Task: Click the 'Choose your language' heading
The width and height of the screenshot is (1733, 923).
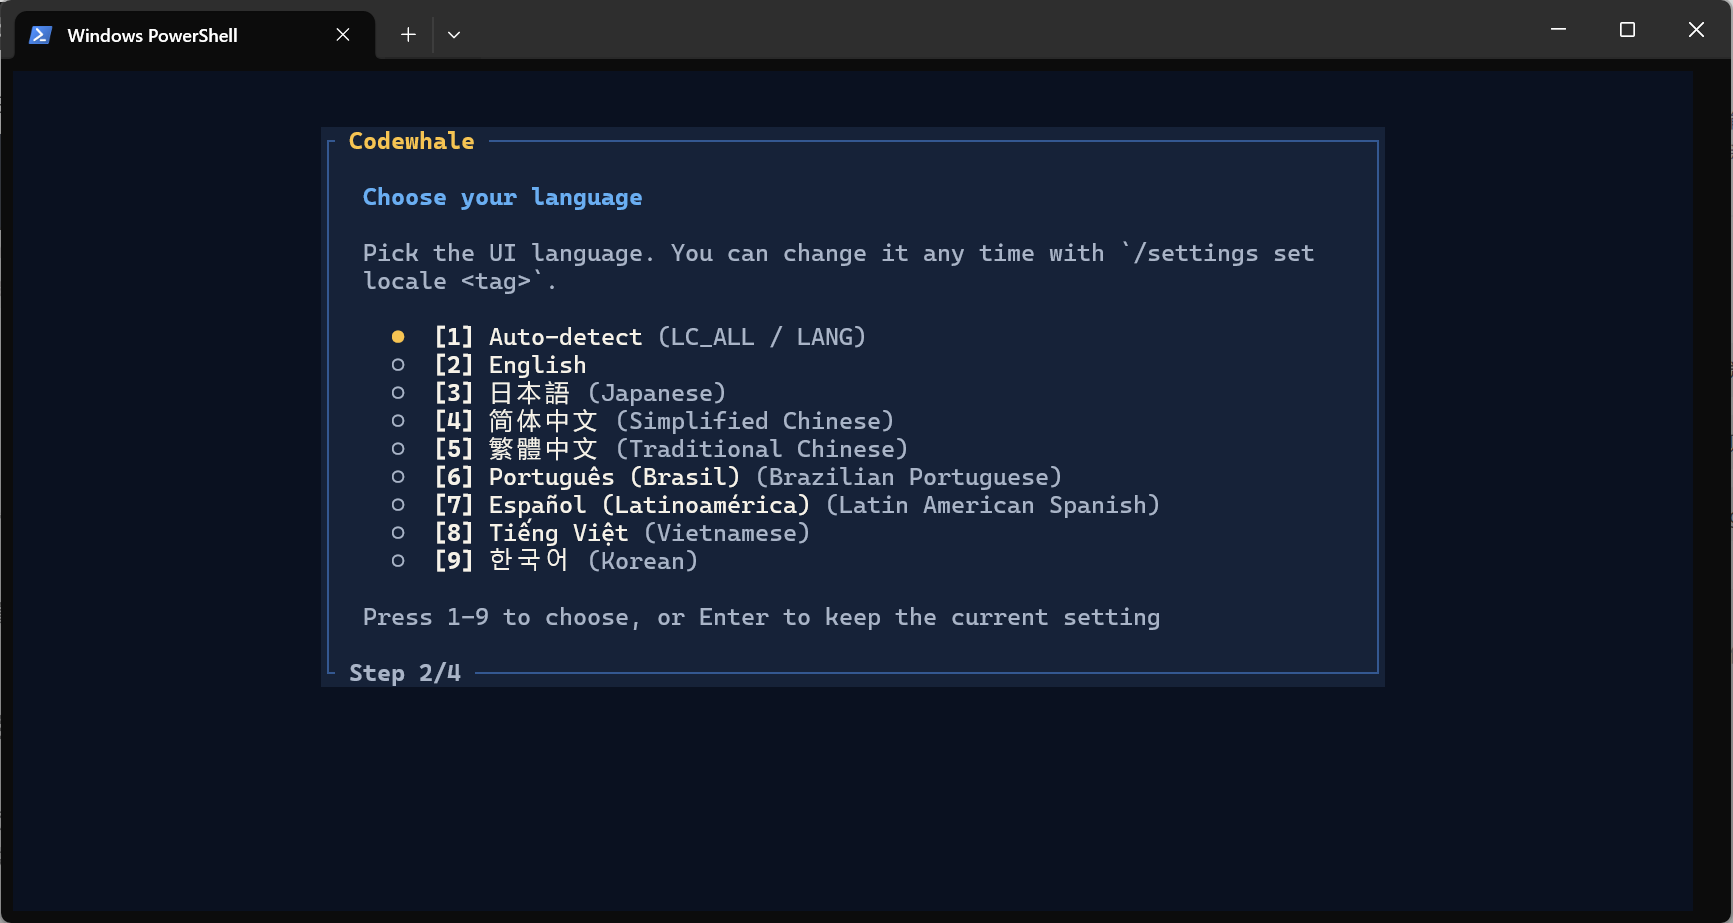Action: (503, 197)
